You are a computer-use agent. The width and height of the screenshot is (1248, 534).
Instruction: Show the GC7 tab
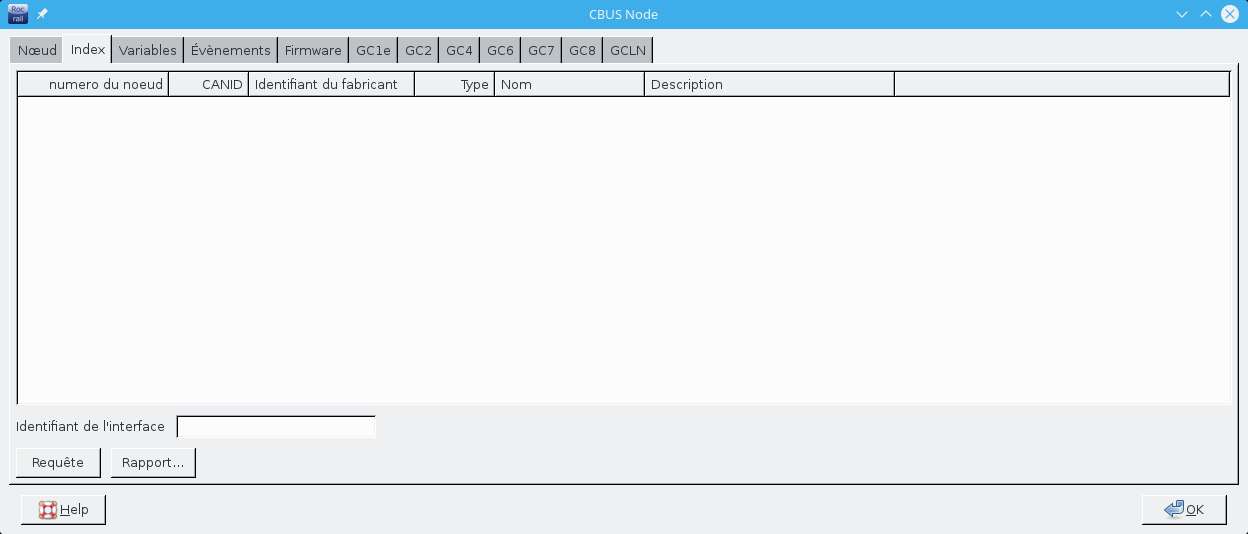(541, 50)
